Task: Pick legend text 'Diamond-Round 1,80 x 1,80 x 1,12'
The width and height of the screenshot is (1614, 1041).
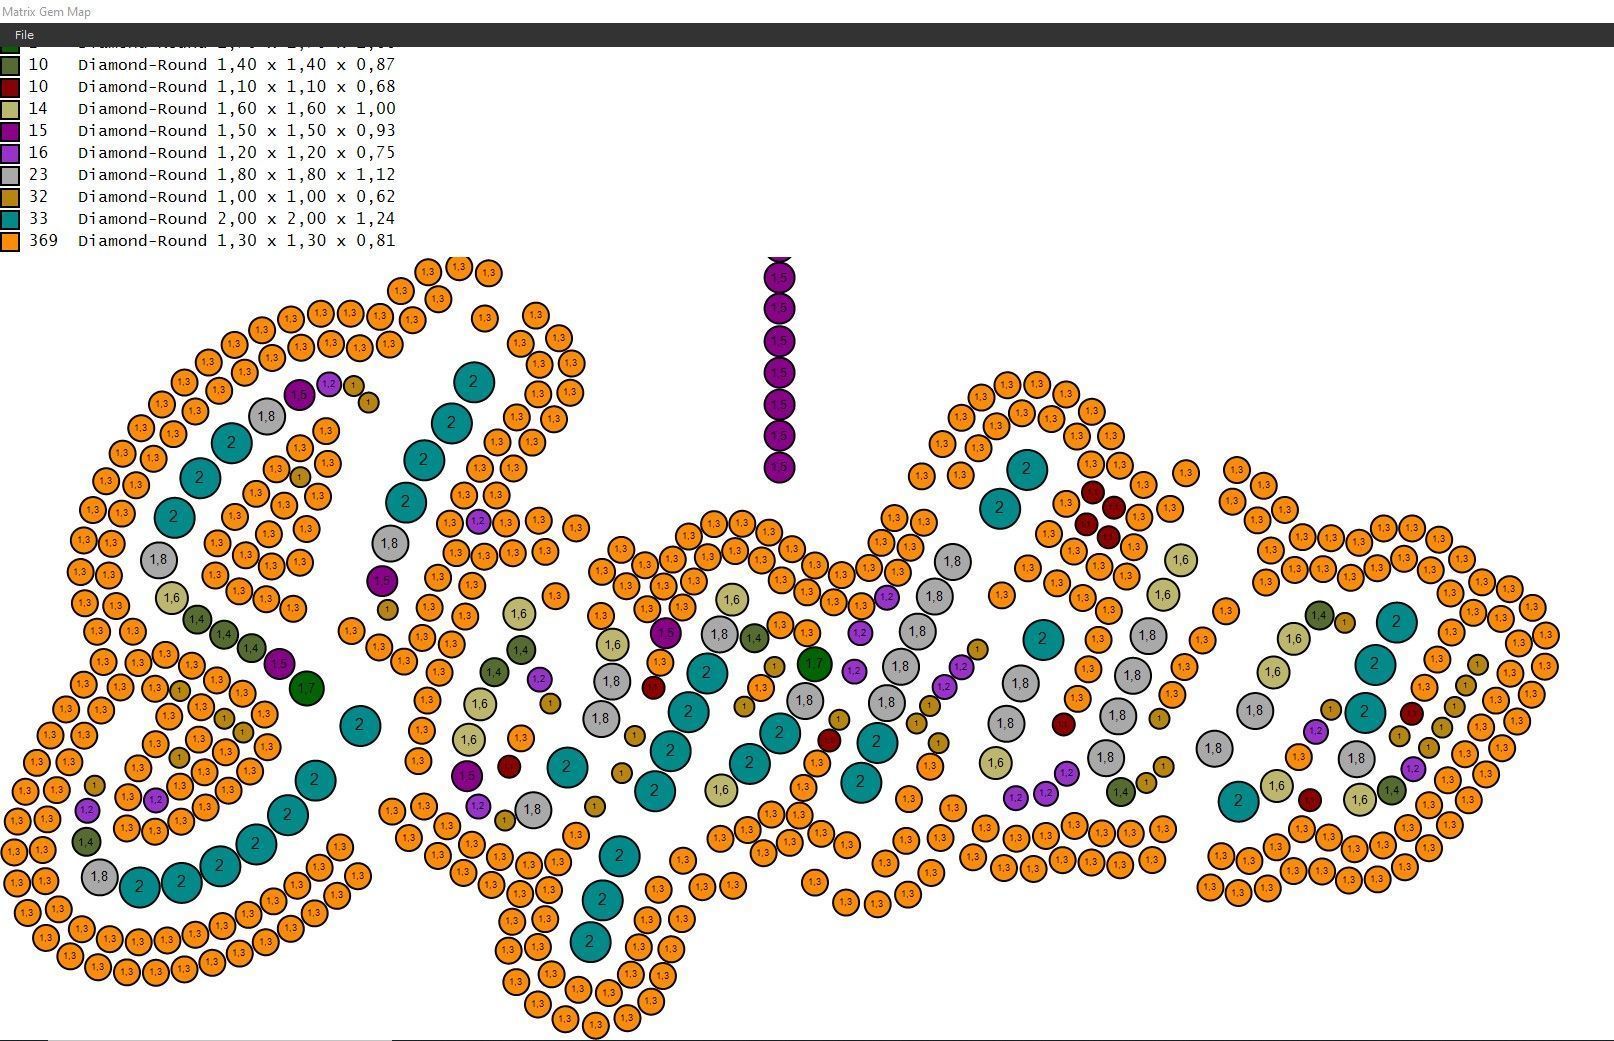Action: coord(236,175)
